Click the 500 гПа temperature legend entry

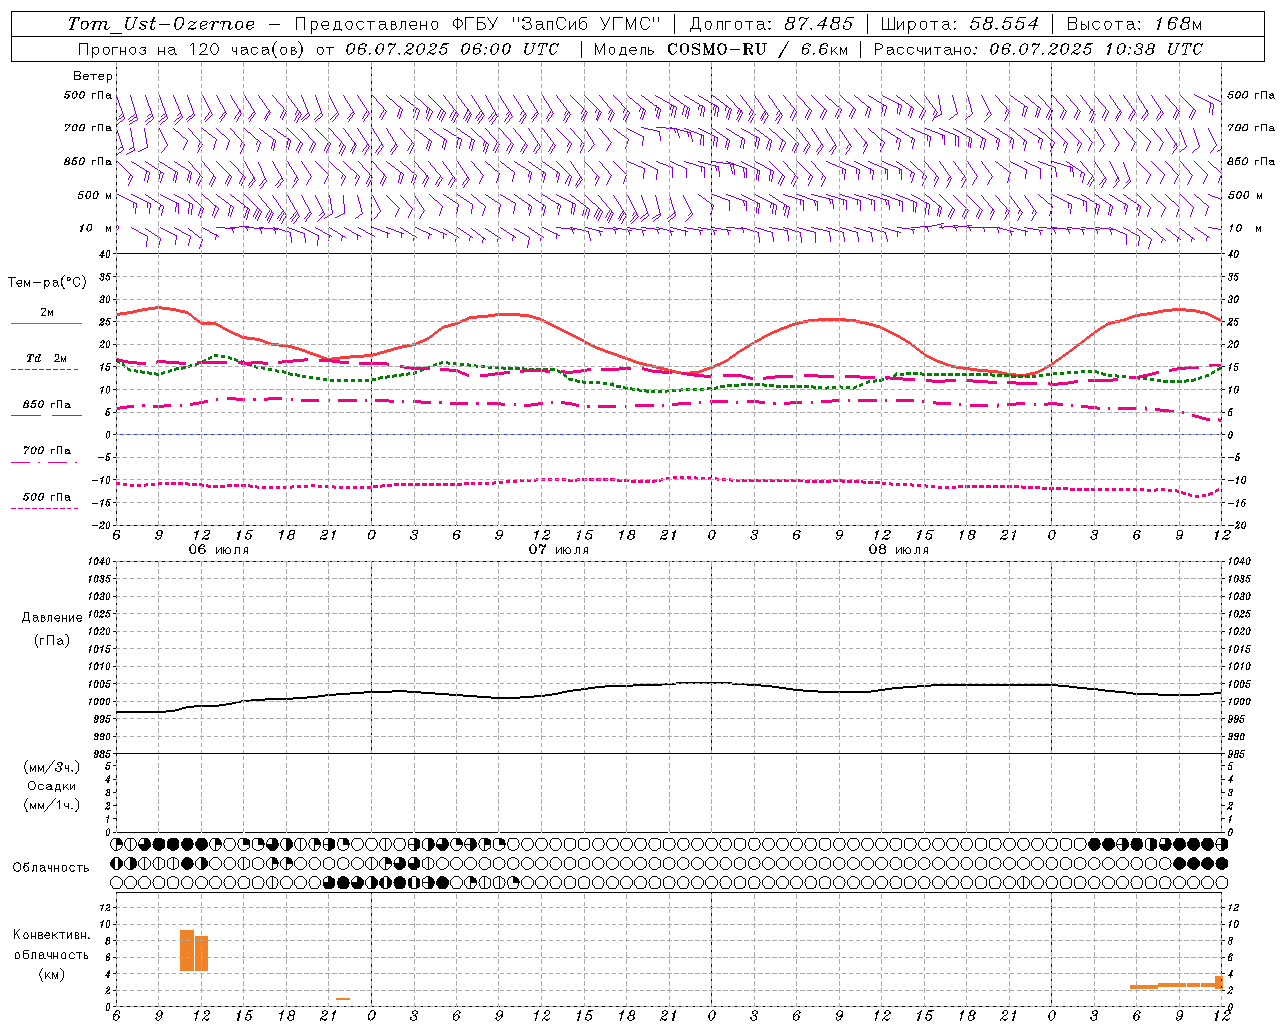[x=46, y=500]
